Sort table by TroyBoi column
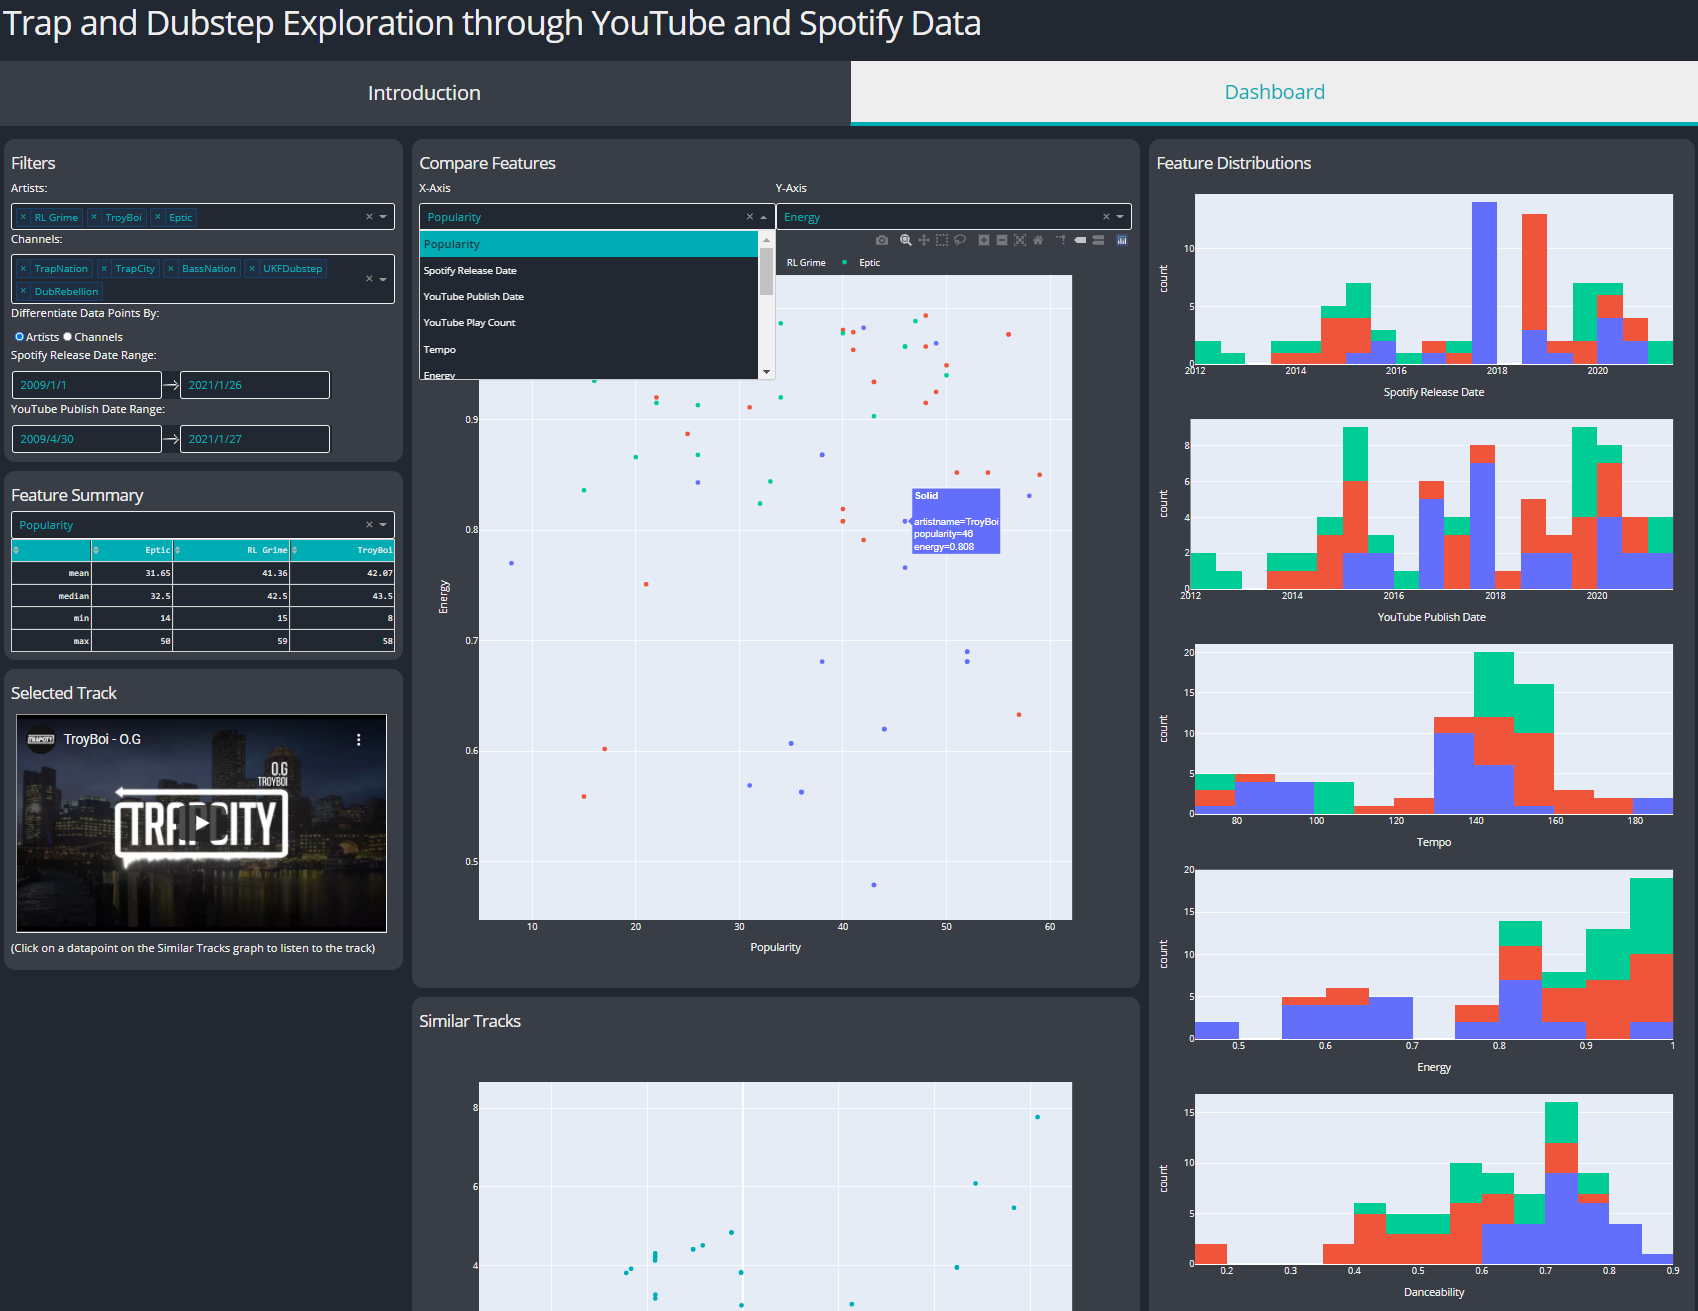Viewport: 1698px width, 1311px height. 294,550
